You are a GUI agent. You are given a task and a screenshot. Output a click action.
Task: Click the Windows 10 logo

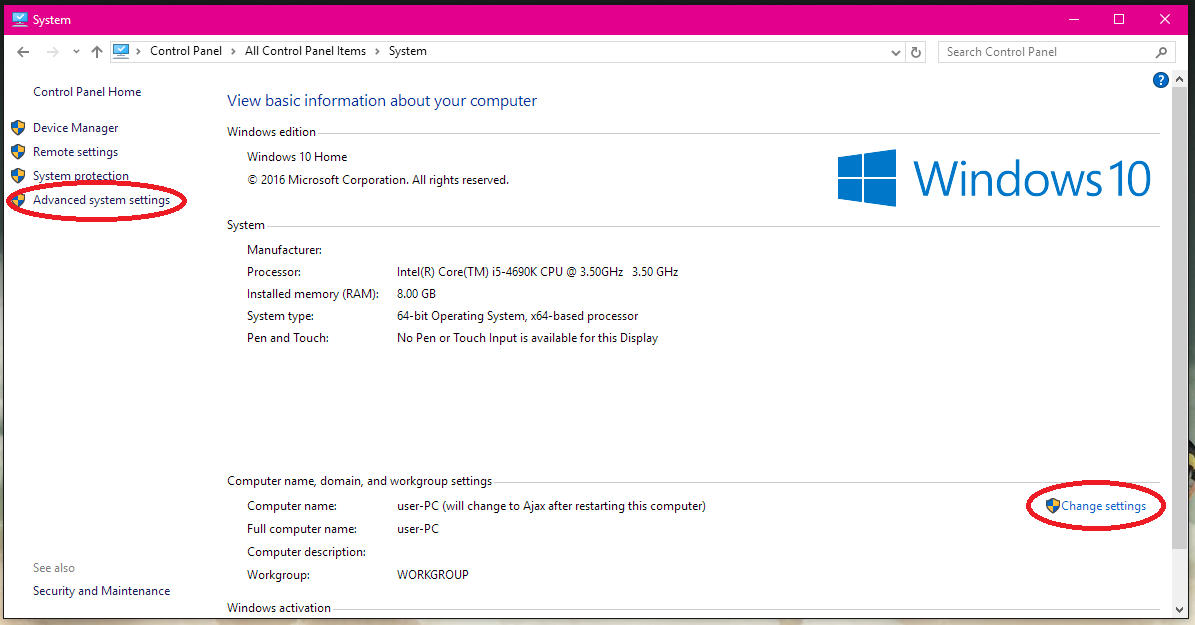click(994, 178)
